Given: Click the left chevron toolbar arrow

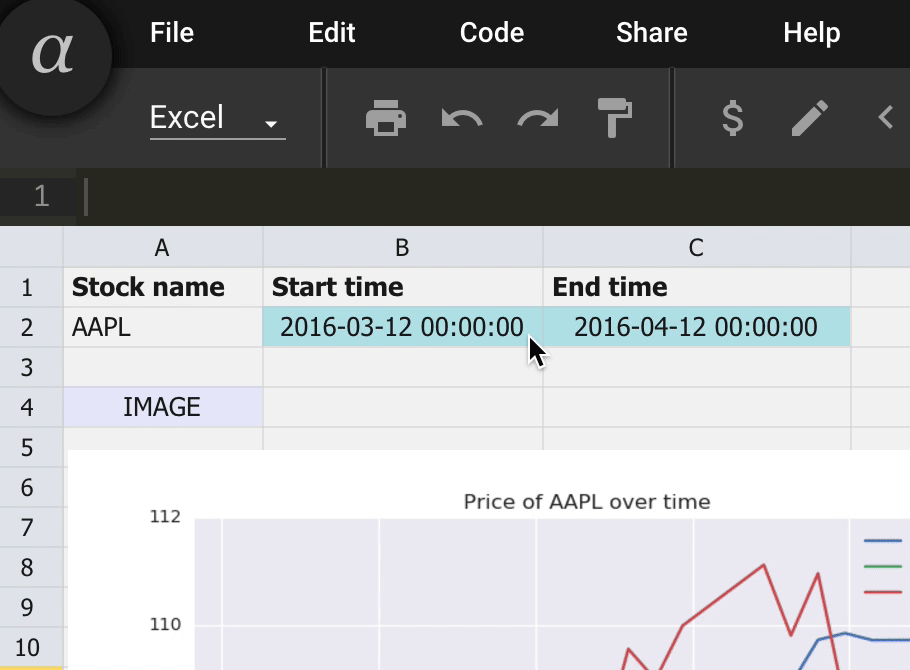Looking at the screenshot, I should click(x=885, y=118).
